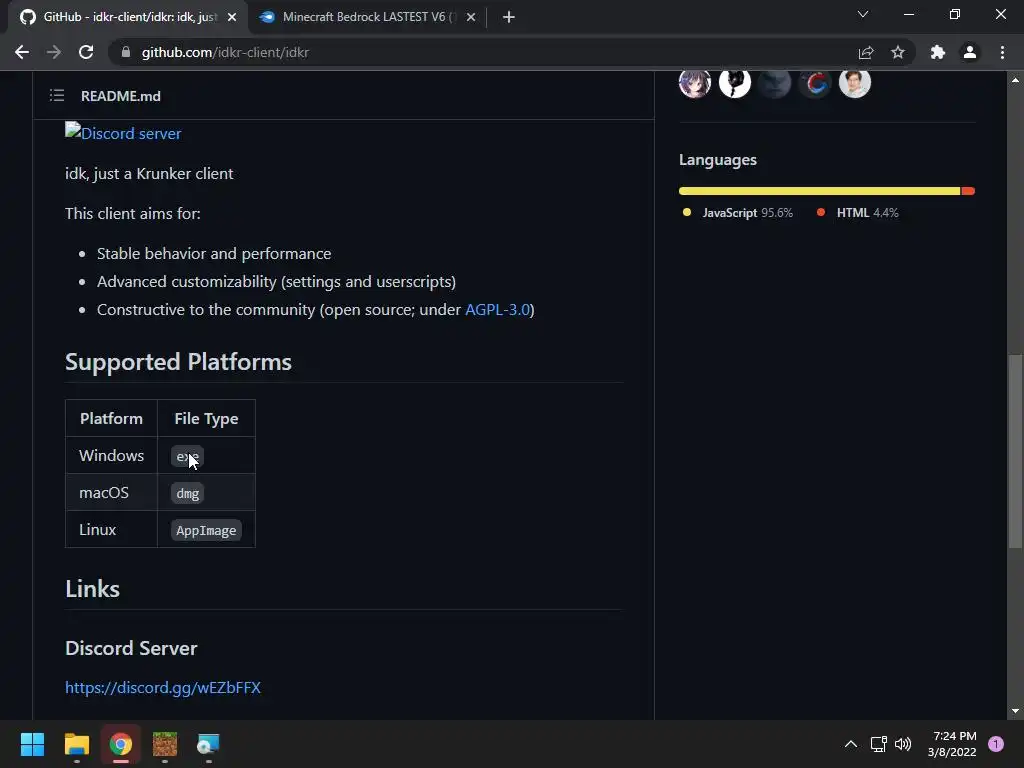Open the Chrome three-dot menu
This screenshot has height=768, width=1024.
point(1002,52)
